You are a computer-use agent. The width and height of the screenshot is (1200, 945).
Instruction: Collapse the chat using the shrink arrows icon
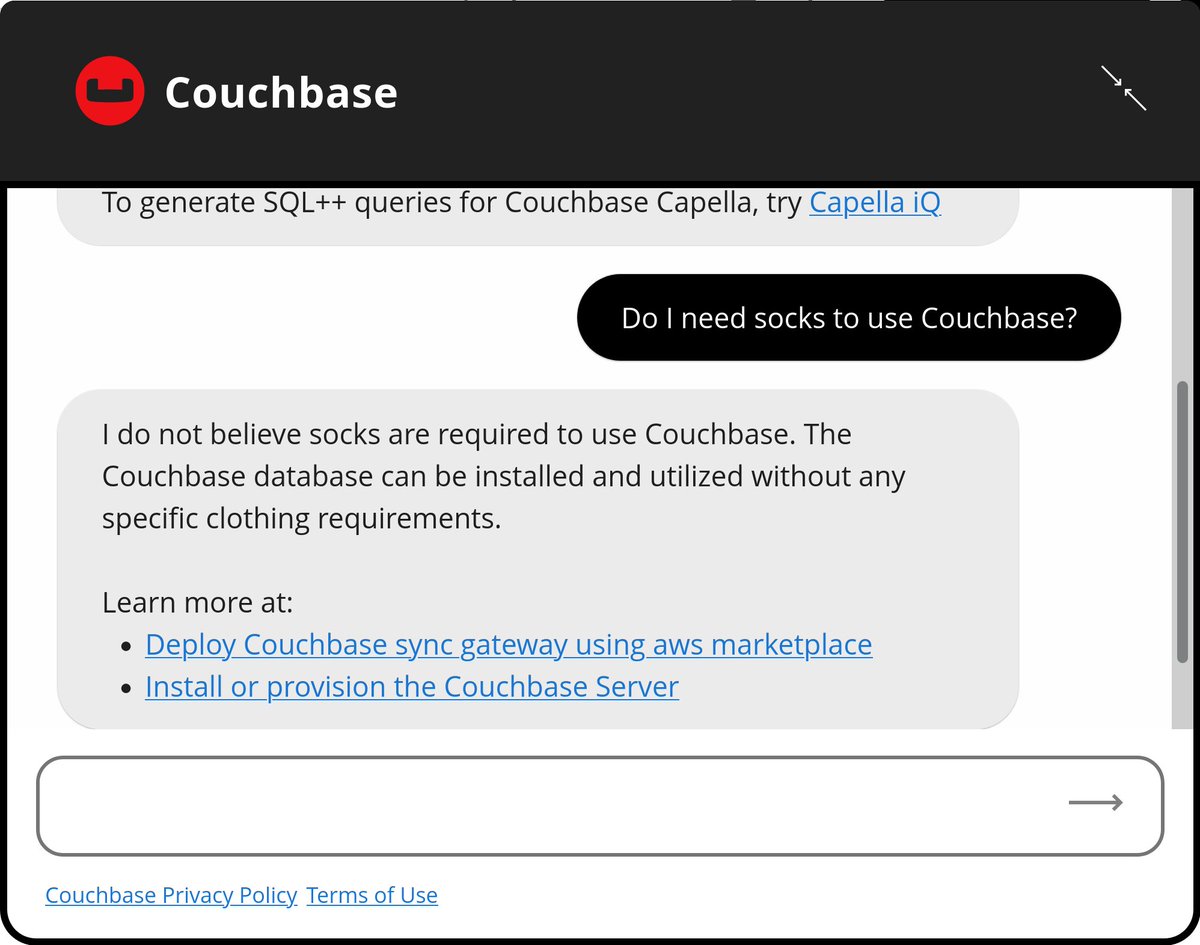pos(1123,88)
